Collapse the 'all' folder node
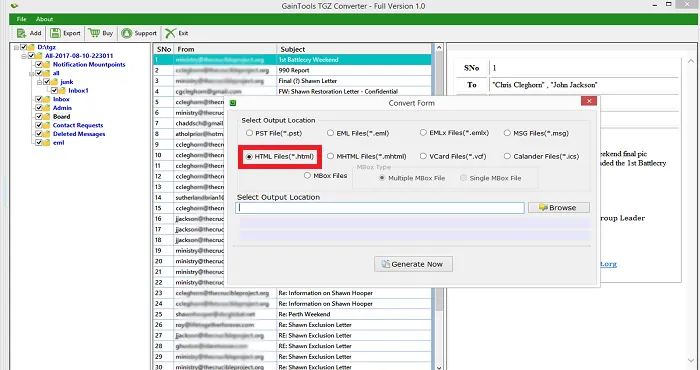700x370 pixels. click(x=32, y=73)
